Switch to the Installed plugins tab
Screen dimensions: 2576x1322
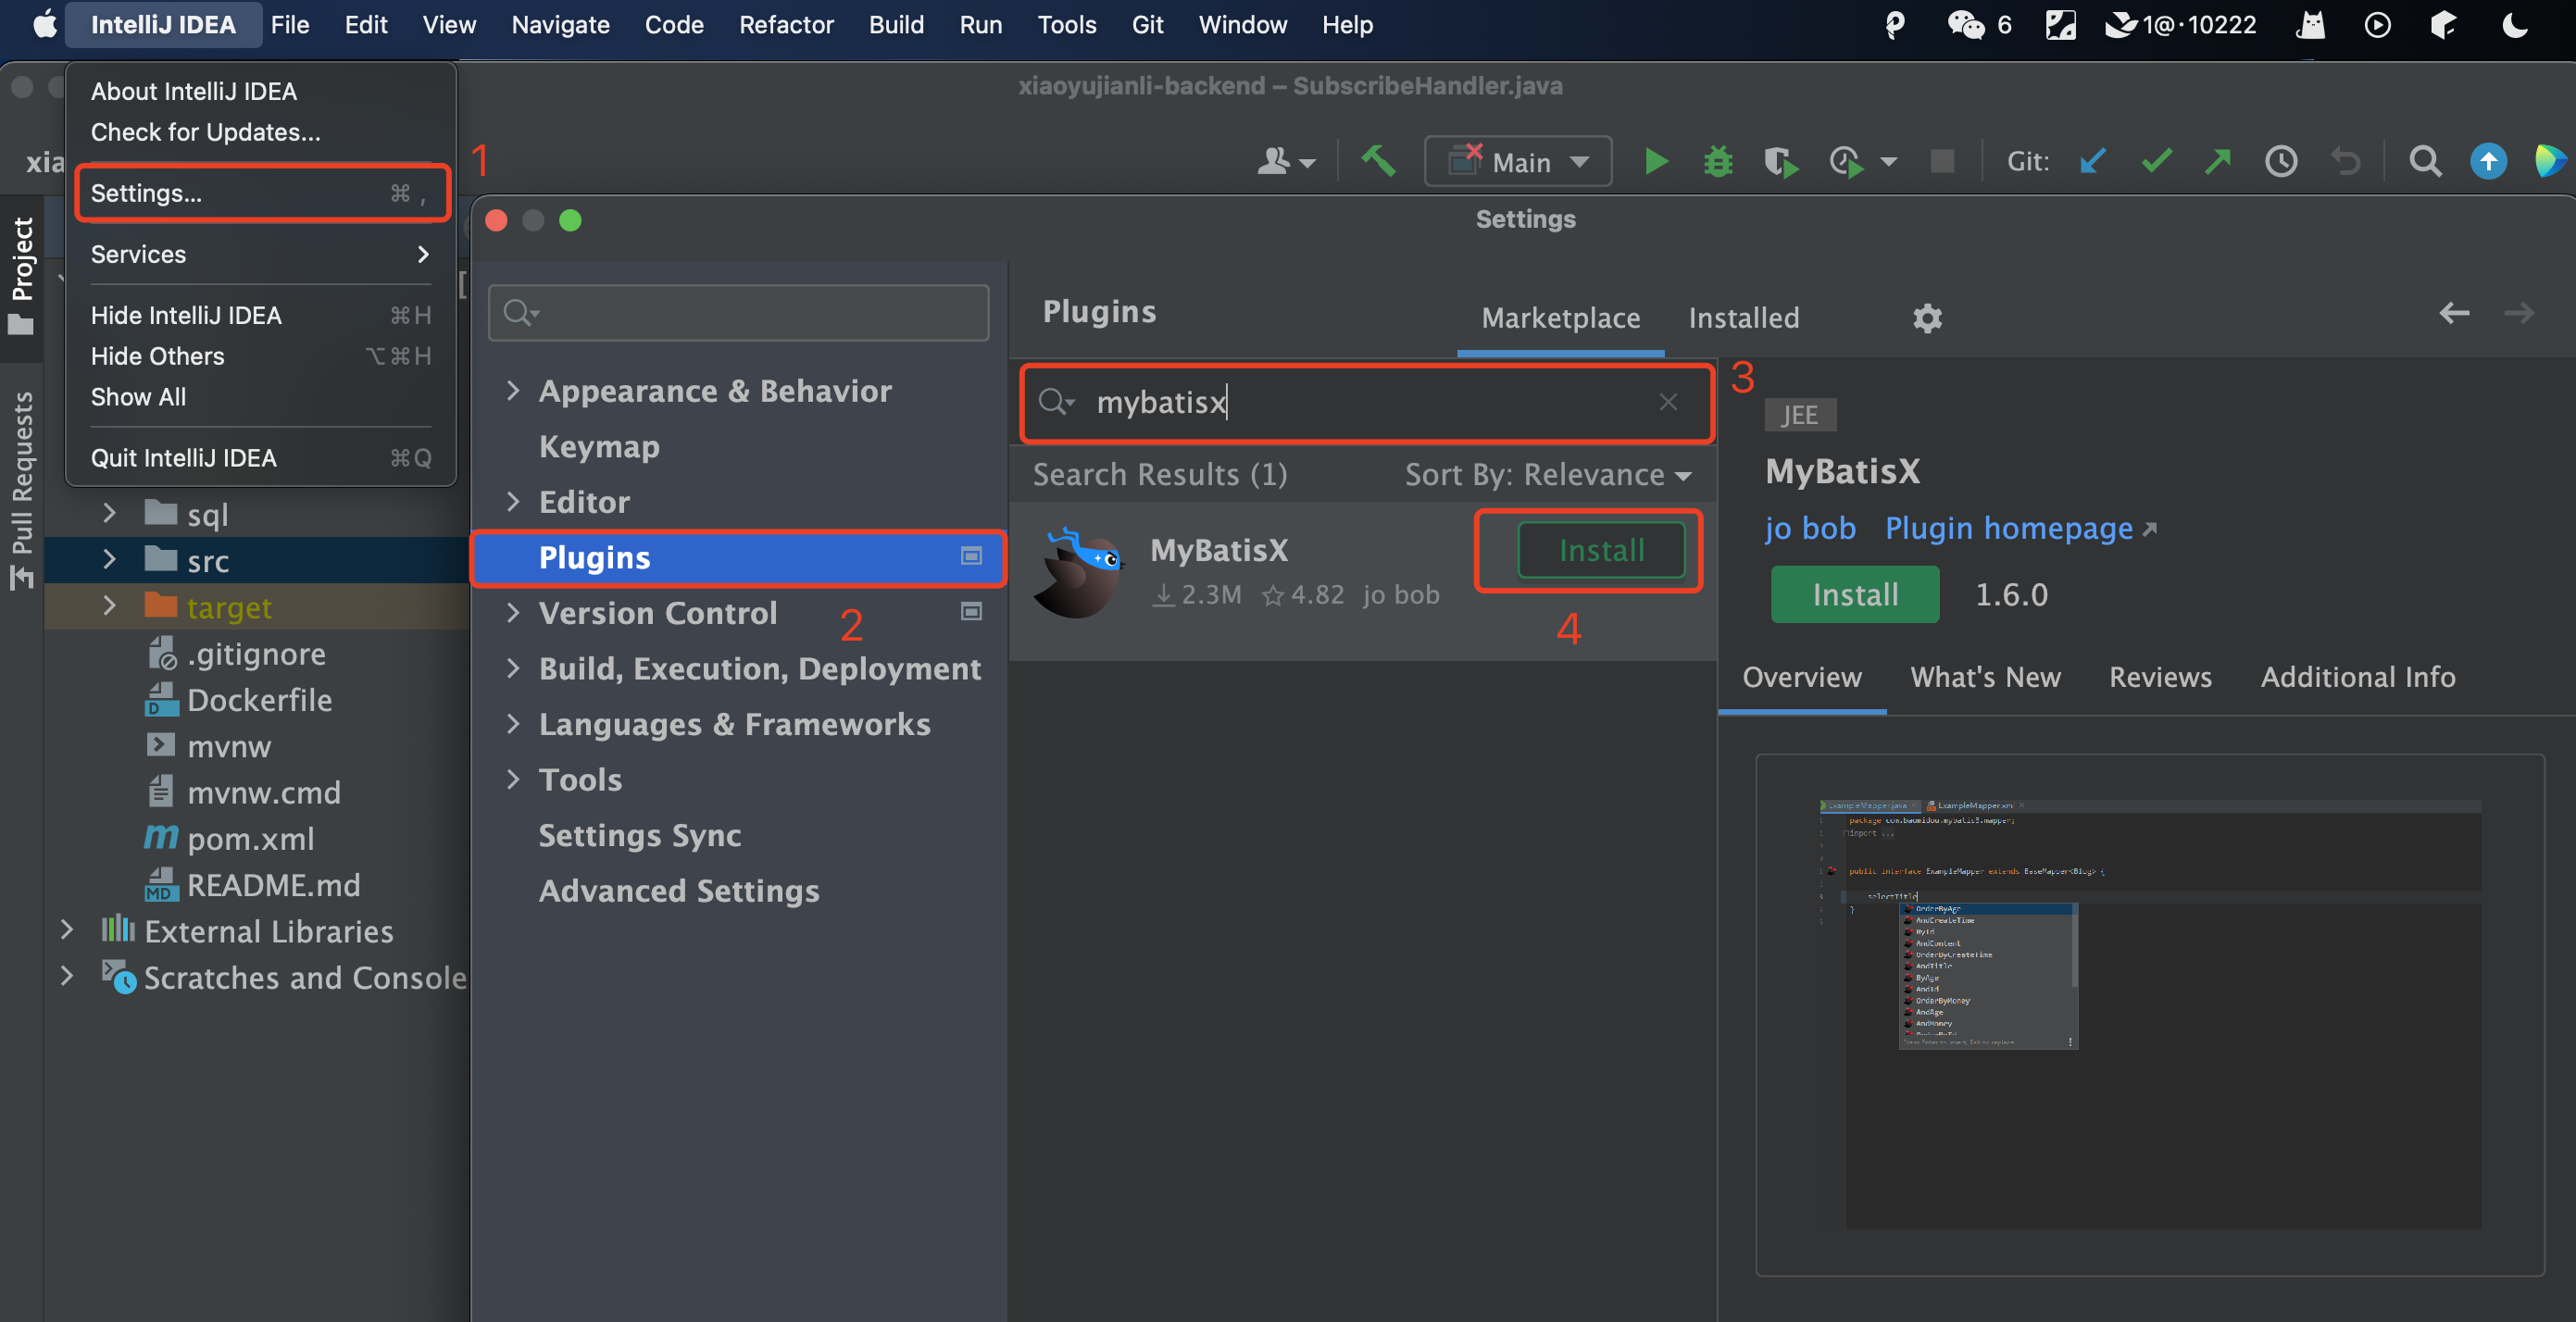(1743, 318)
